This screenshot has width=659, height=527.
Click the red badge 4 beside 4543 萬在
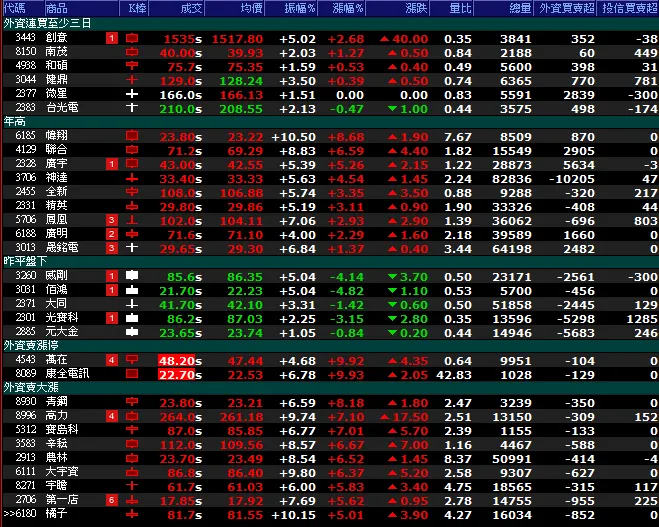pos(112,361)
